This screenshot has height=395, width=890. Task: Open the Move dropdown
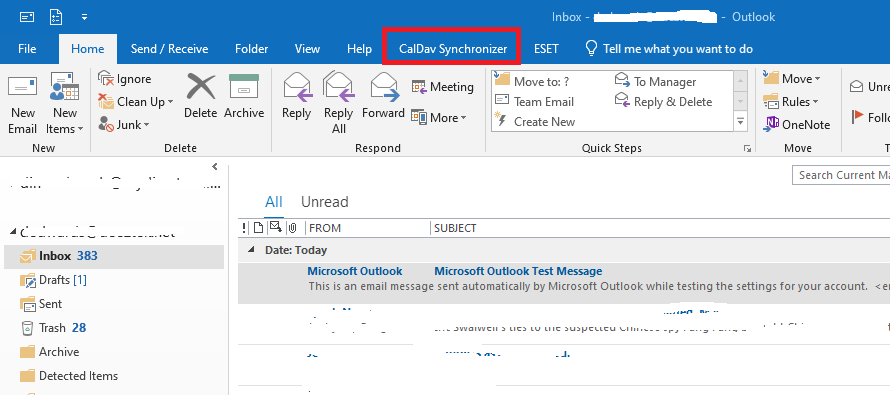(792, 79)
